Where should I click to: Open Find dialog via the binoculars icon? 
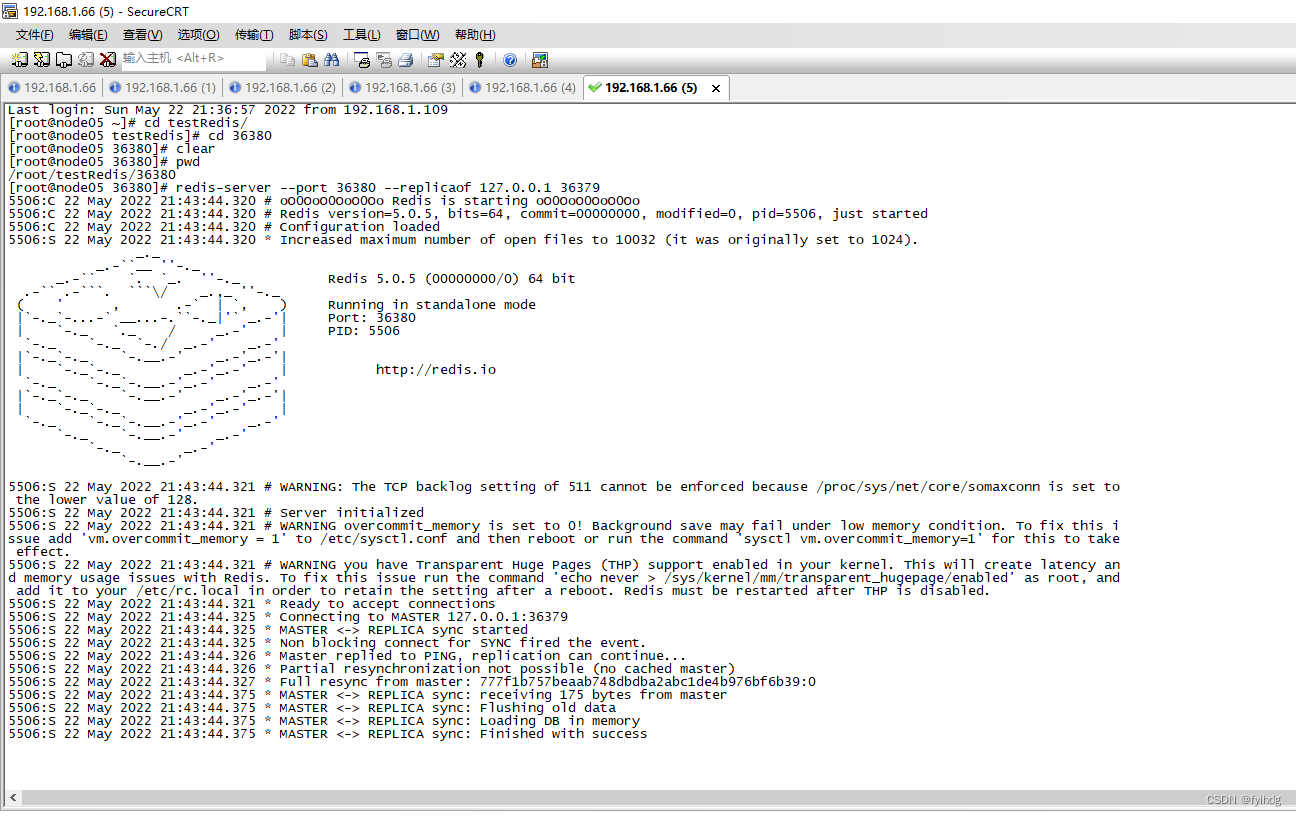pos(332,60)
